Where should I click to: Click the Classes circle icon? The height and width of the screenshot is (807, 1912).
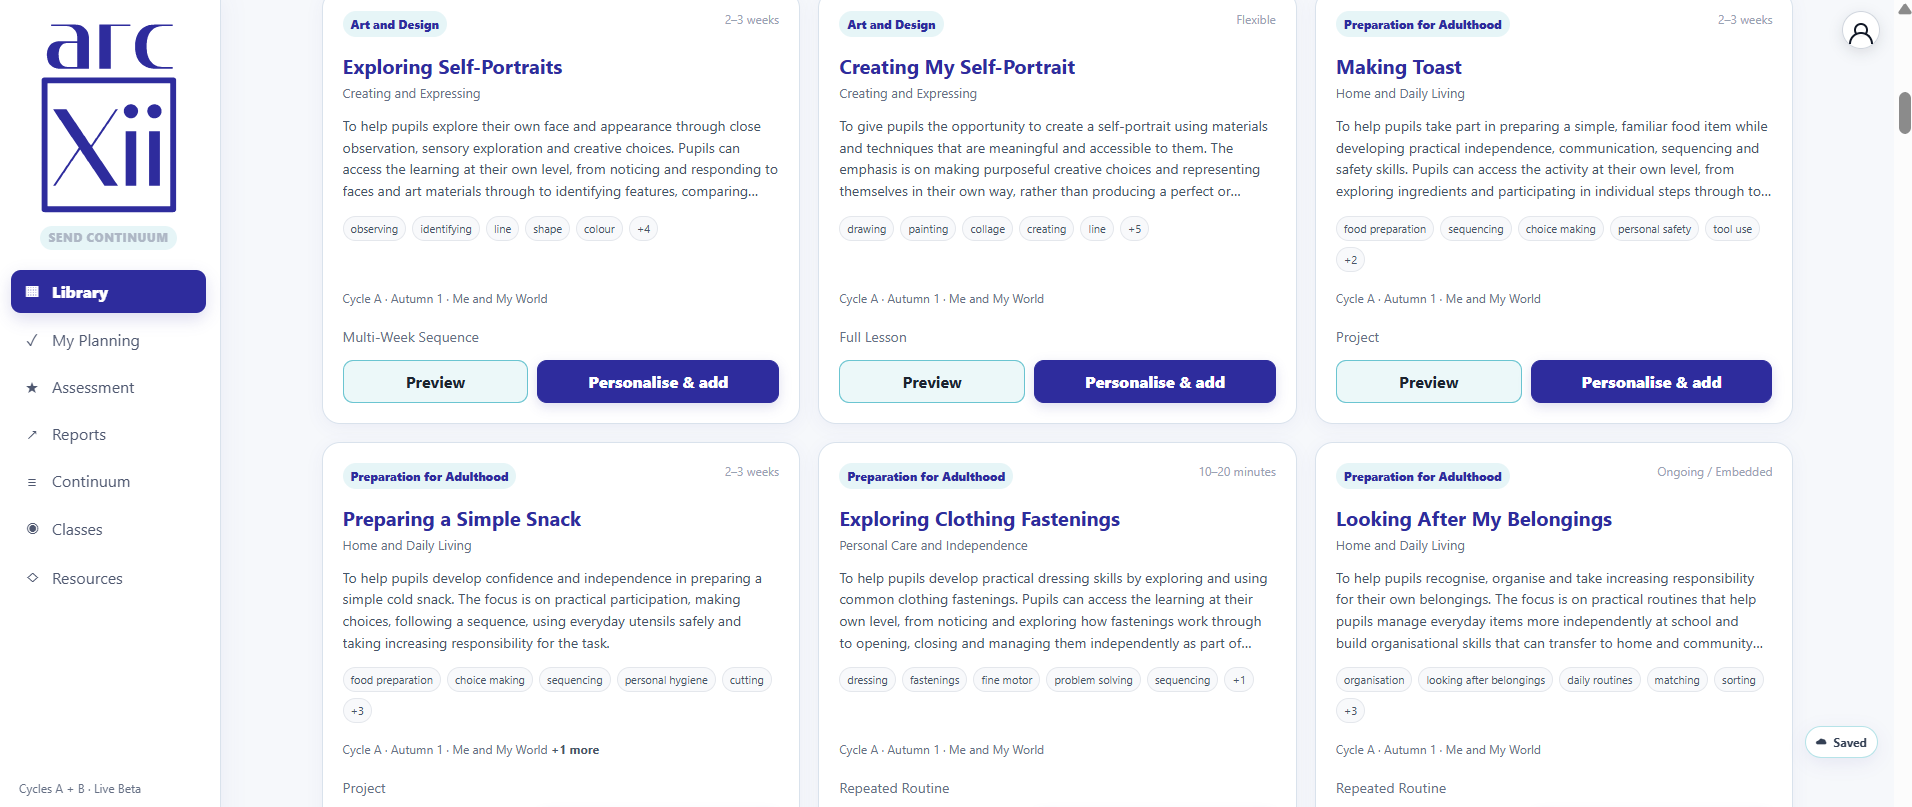click(x=32, y=529)
